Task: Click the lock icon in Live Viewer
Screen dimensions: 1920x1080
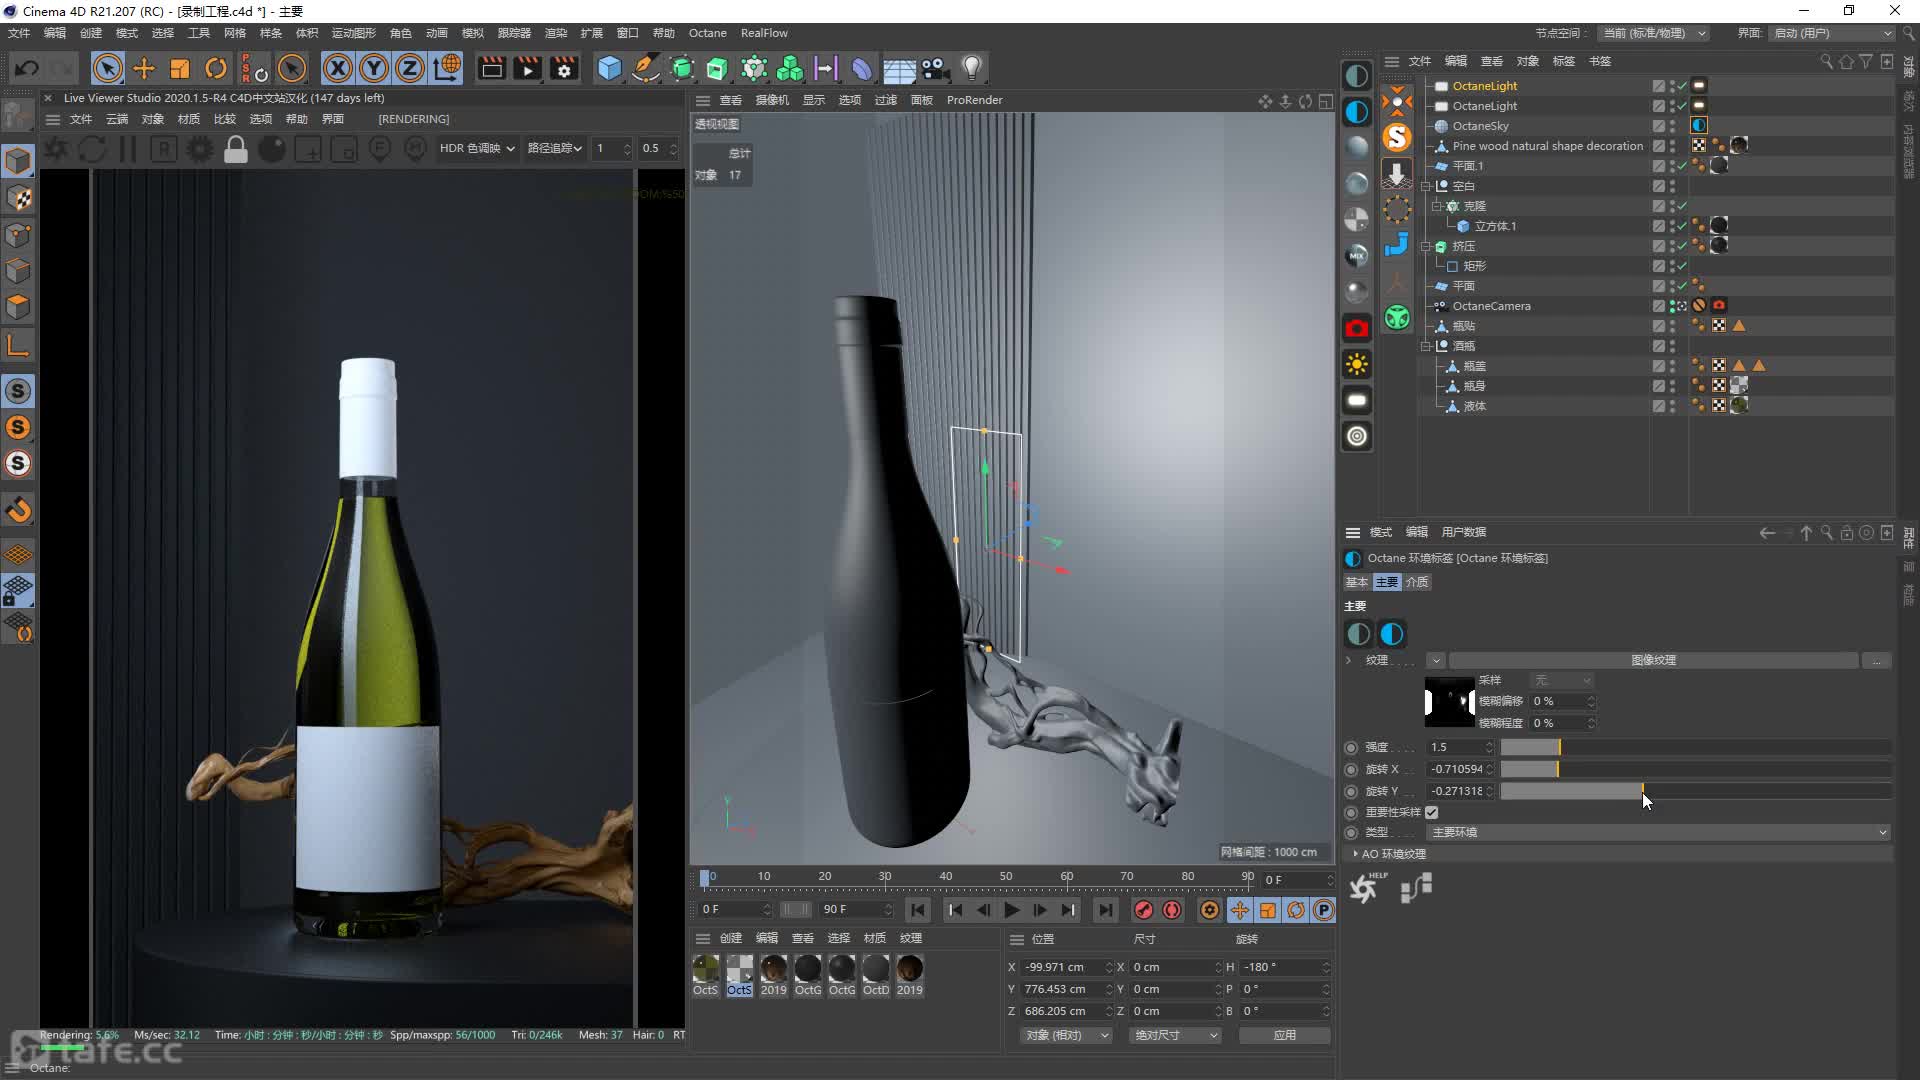Action: 236,150
